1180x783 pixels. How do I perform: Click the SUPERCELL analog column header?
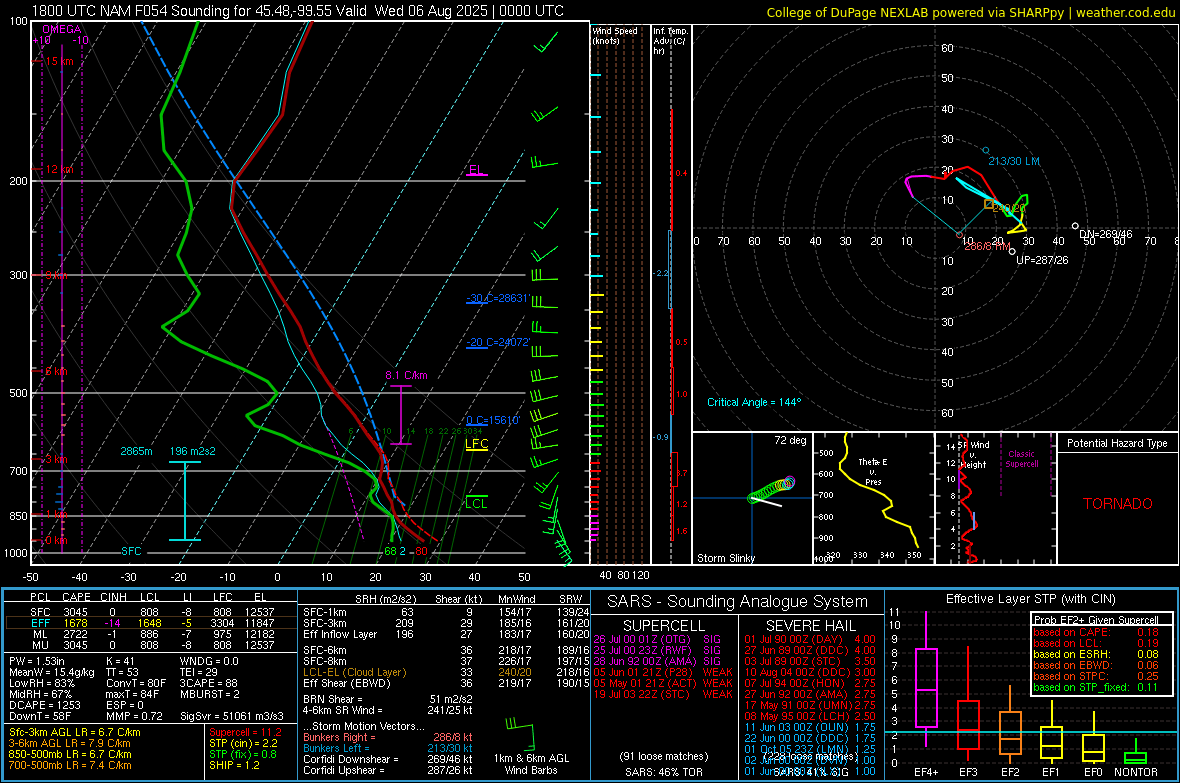tap(664, 626)
